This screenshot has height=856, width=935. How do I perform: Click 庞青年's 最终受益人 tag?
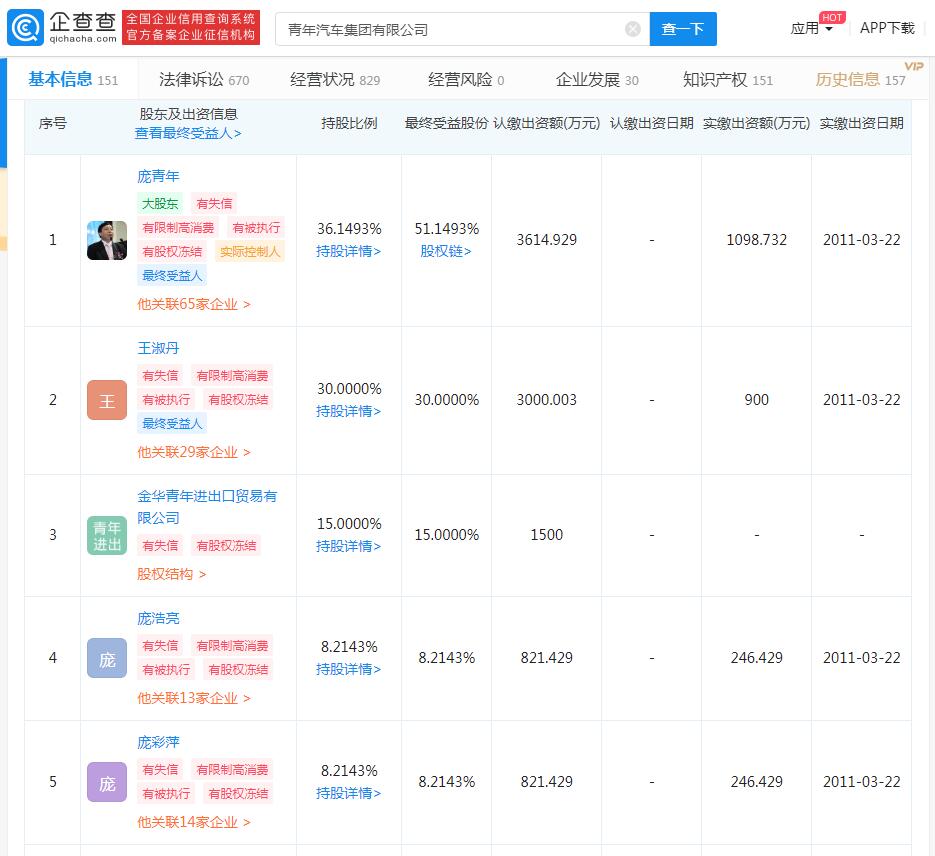click(172, 275)
